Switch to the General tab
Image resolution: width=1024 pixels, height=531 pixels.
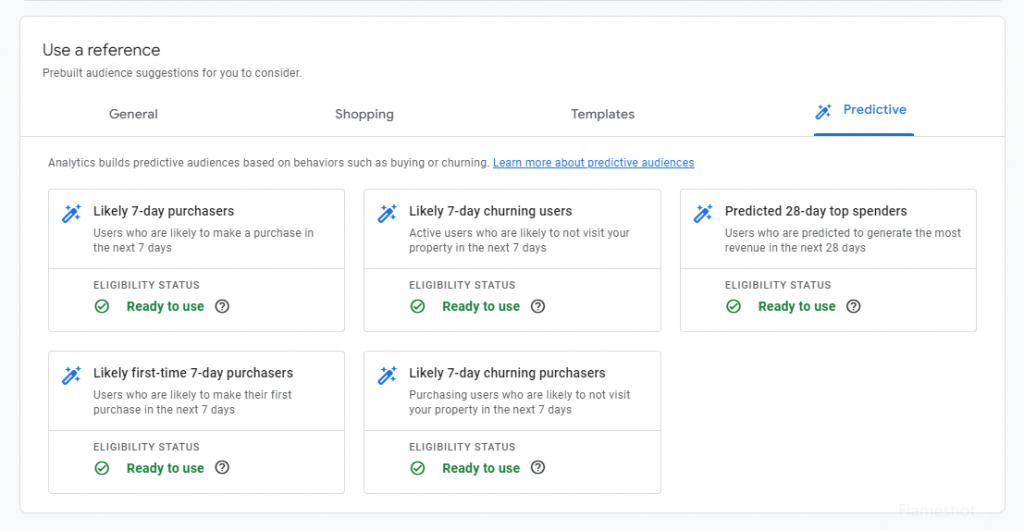pos(133,114)
